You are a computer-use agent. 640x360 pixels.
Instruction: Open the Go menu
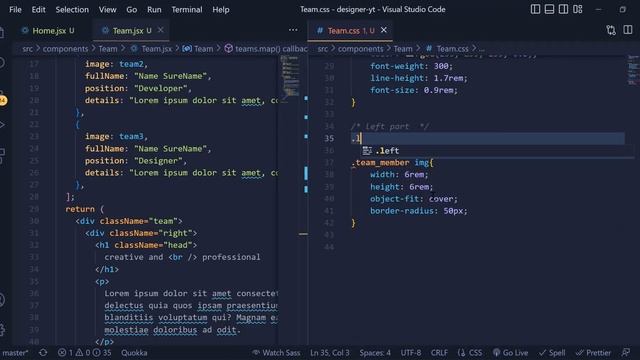[x=131, y=9]
